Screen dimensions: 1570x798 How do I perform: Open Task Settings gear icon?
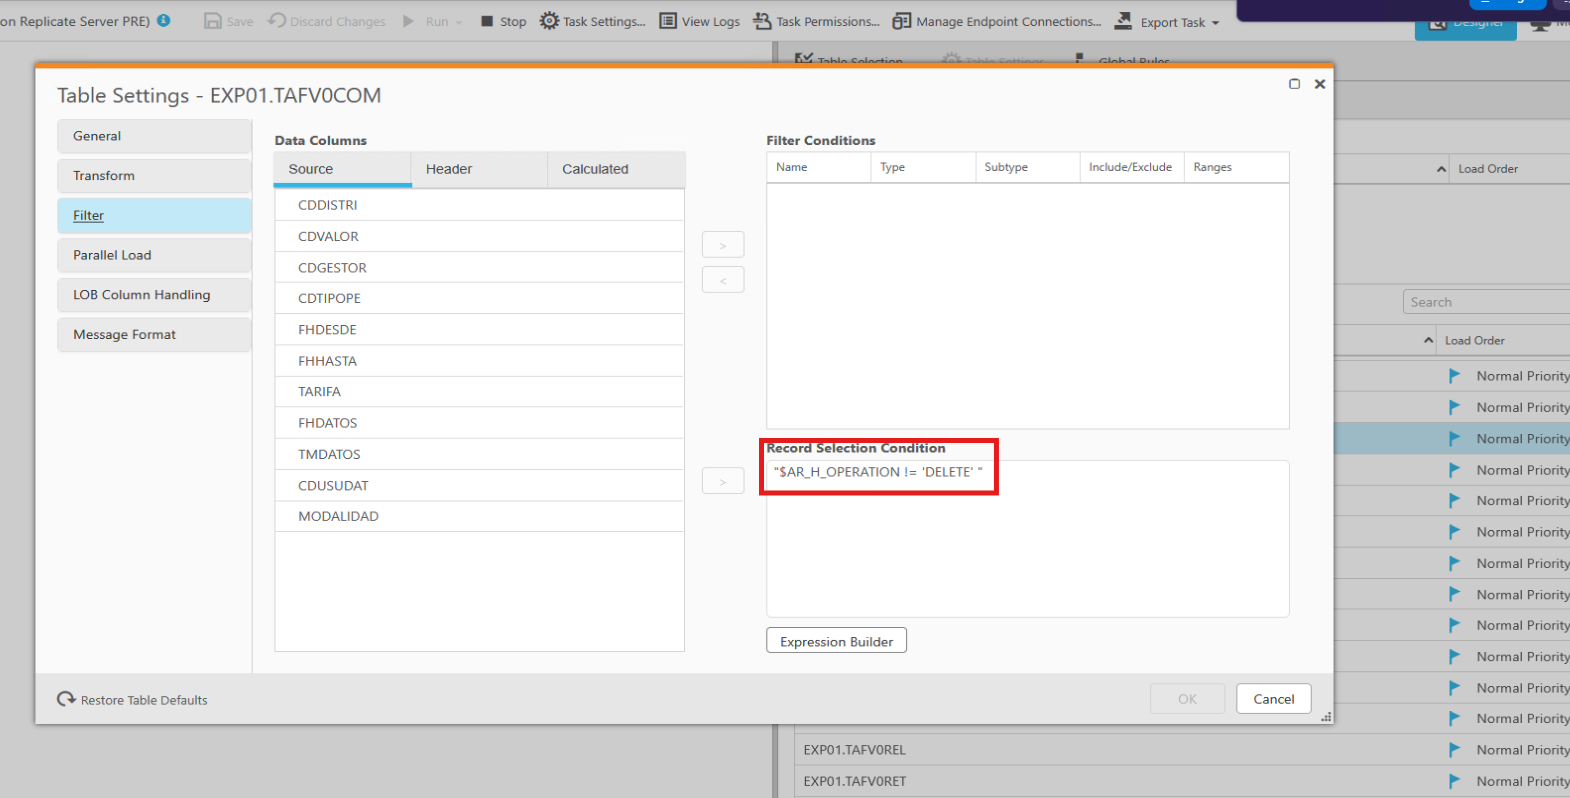coord(549,21)
